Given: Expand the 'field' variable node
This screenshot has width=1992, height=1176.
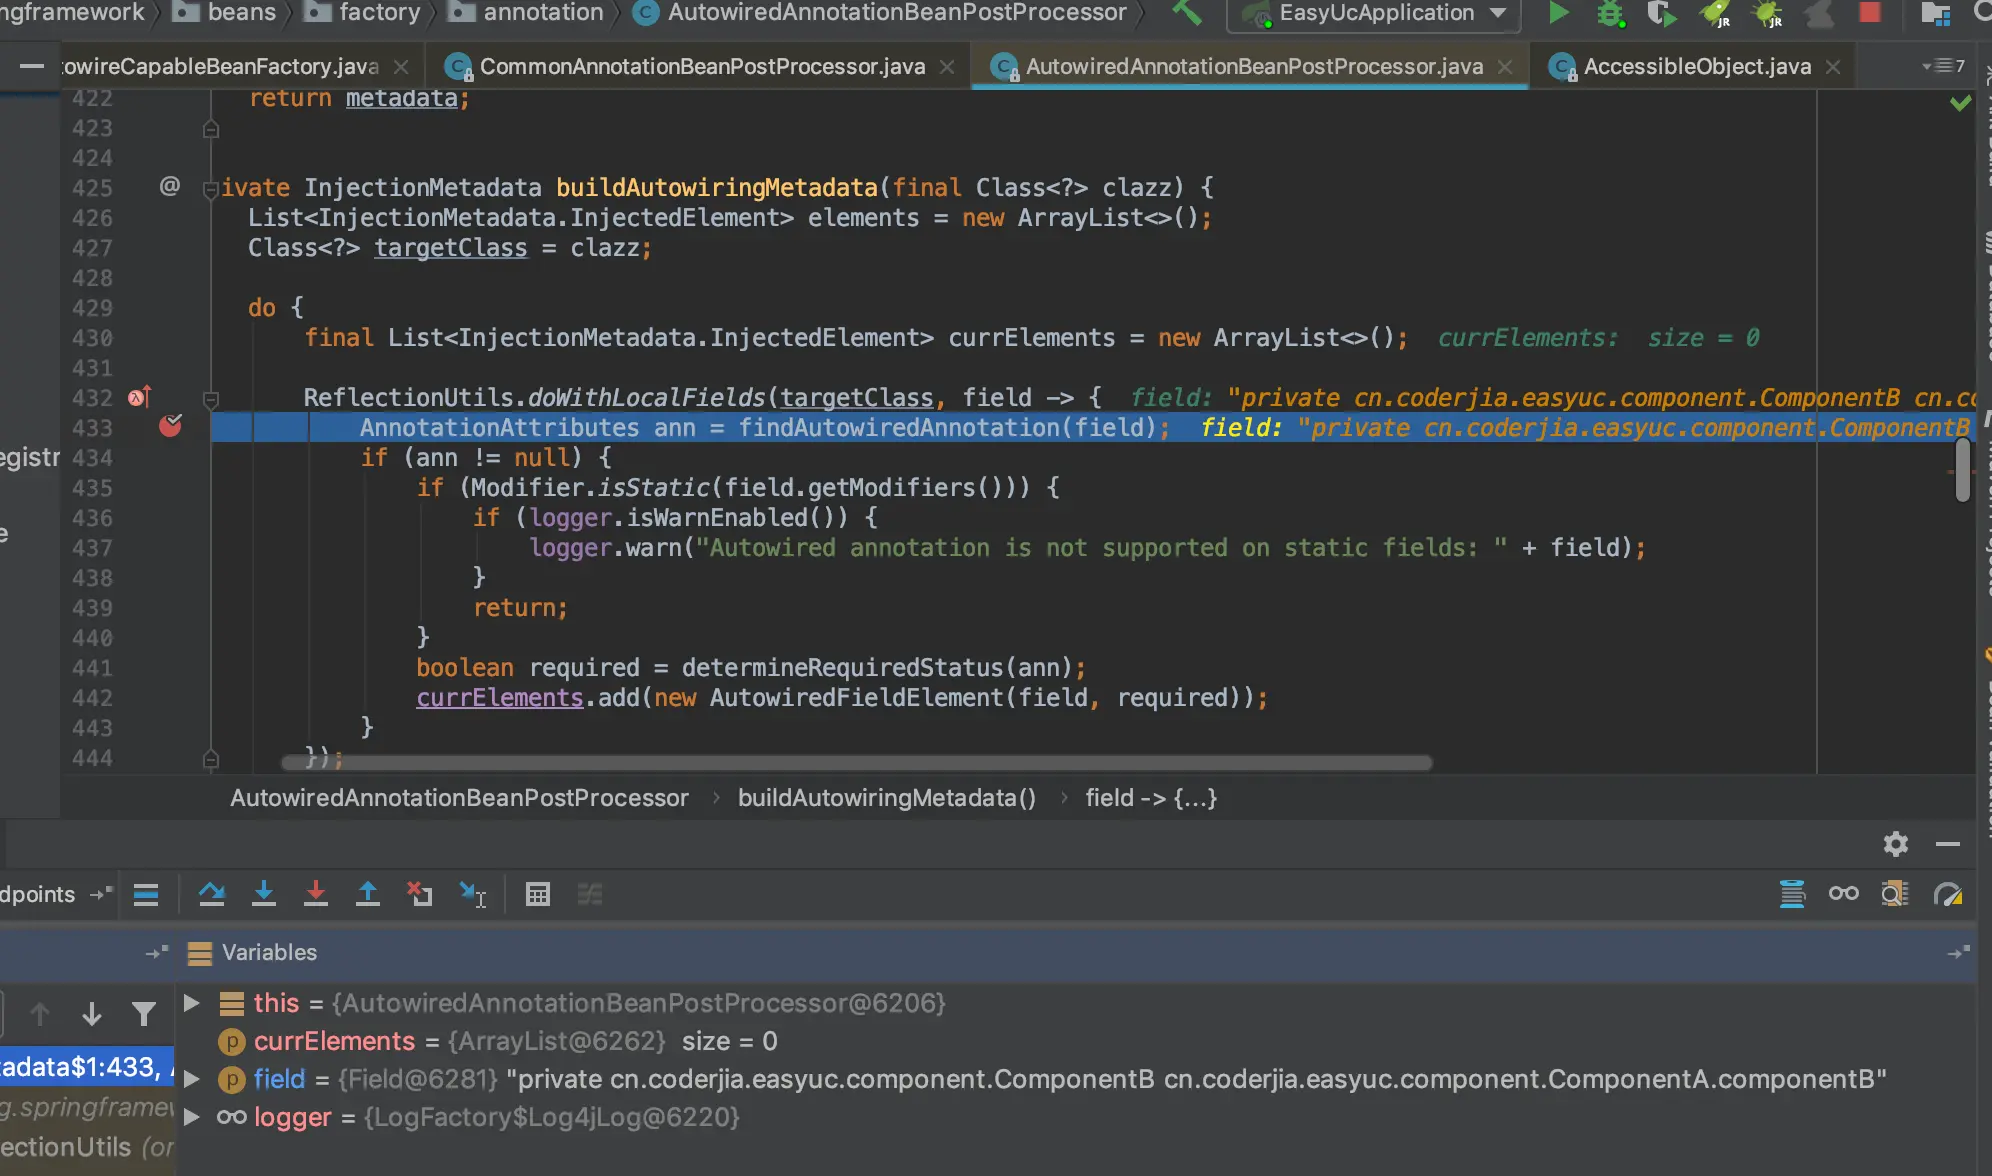Looking at the screenshot, I should 192,1079.
